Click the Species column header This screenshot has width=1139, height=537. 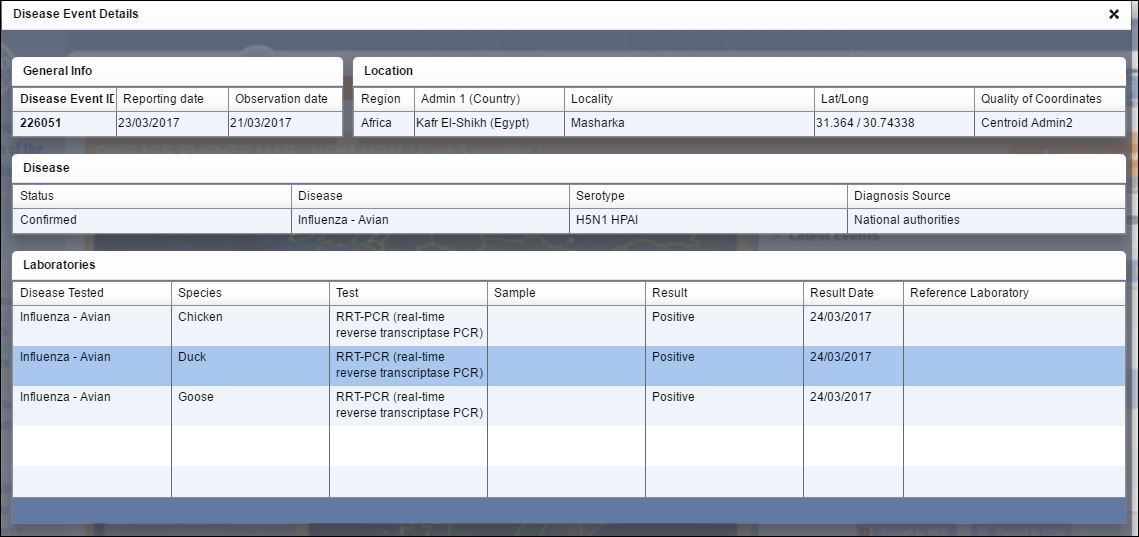[x=251, y=294]
